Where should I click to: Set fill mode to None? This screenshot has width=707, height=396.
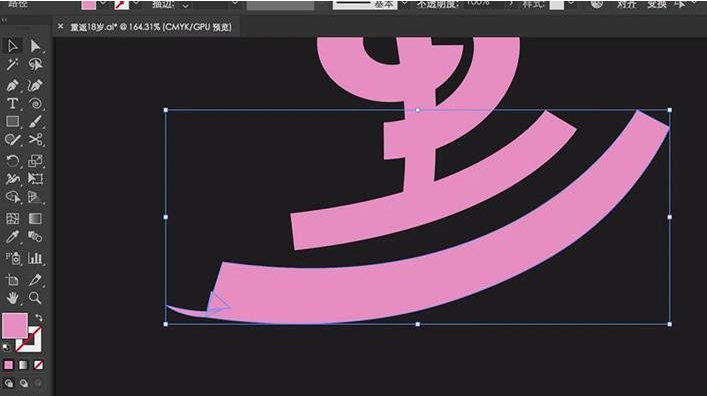click(39, 364)
